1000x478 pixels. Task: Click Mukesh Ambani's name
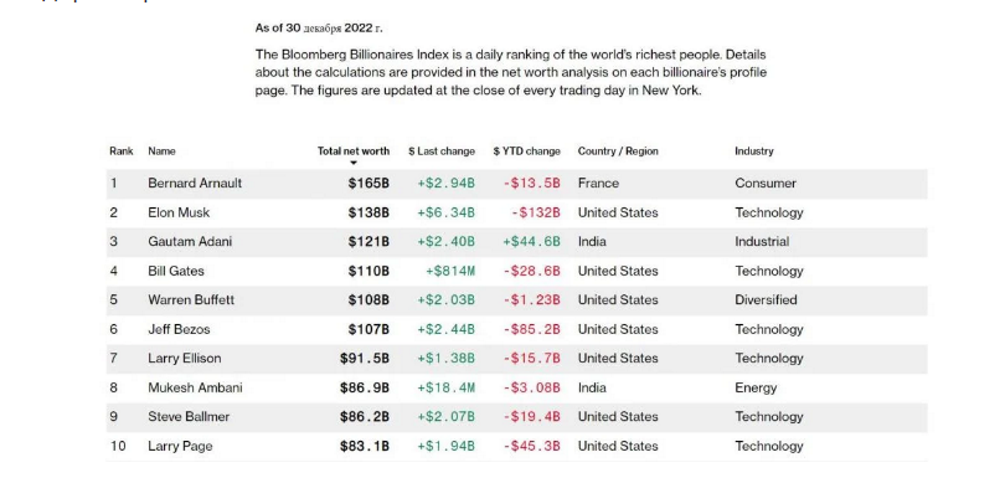tap(195, 388)
